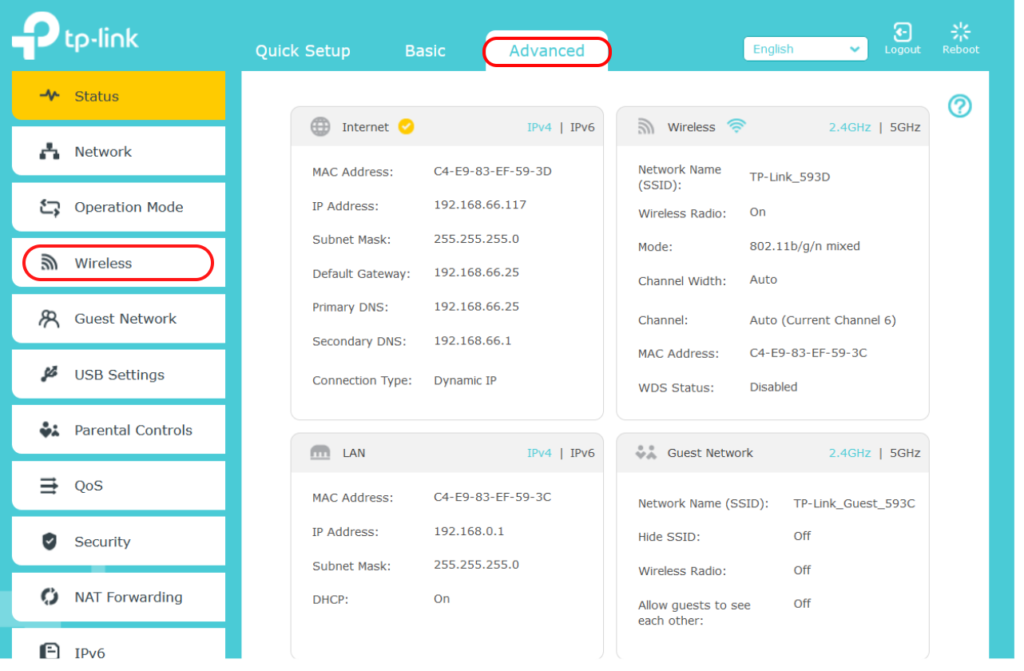The image size is (1024, 671).
Task: Click the LAN MAC address C4-E9-83-EF-59-3C
Action: tap(492, 497)
